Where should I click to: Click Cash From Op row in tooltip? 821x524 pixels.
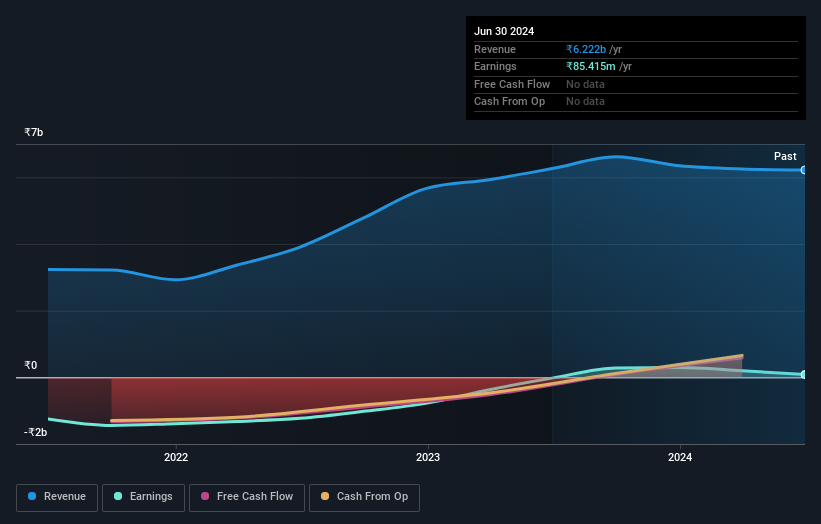(636, 102)
